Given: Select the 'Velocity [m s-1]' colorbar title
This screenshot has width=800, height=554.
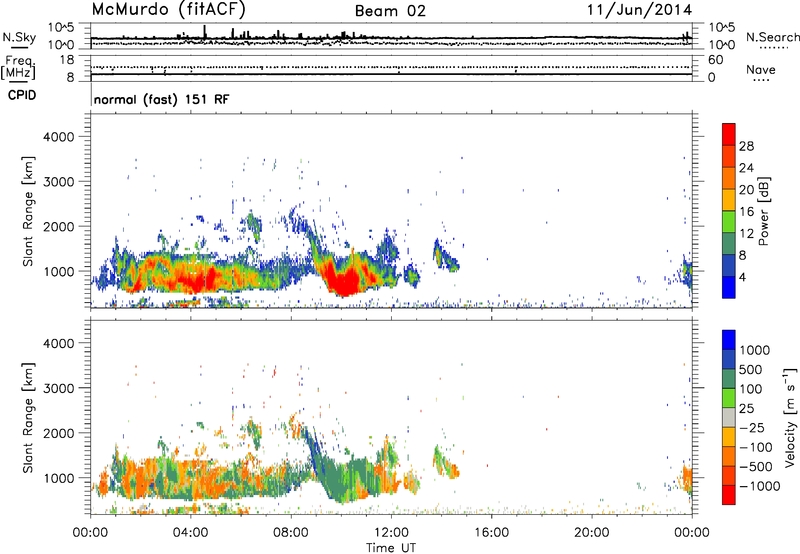Looking at the screenshot, I should (790, 417).
